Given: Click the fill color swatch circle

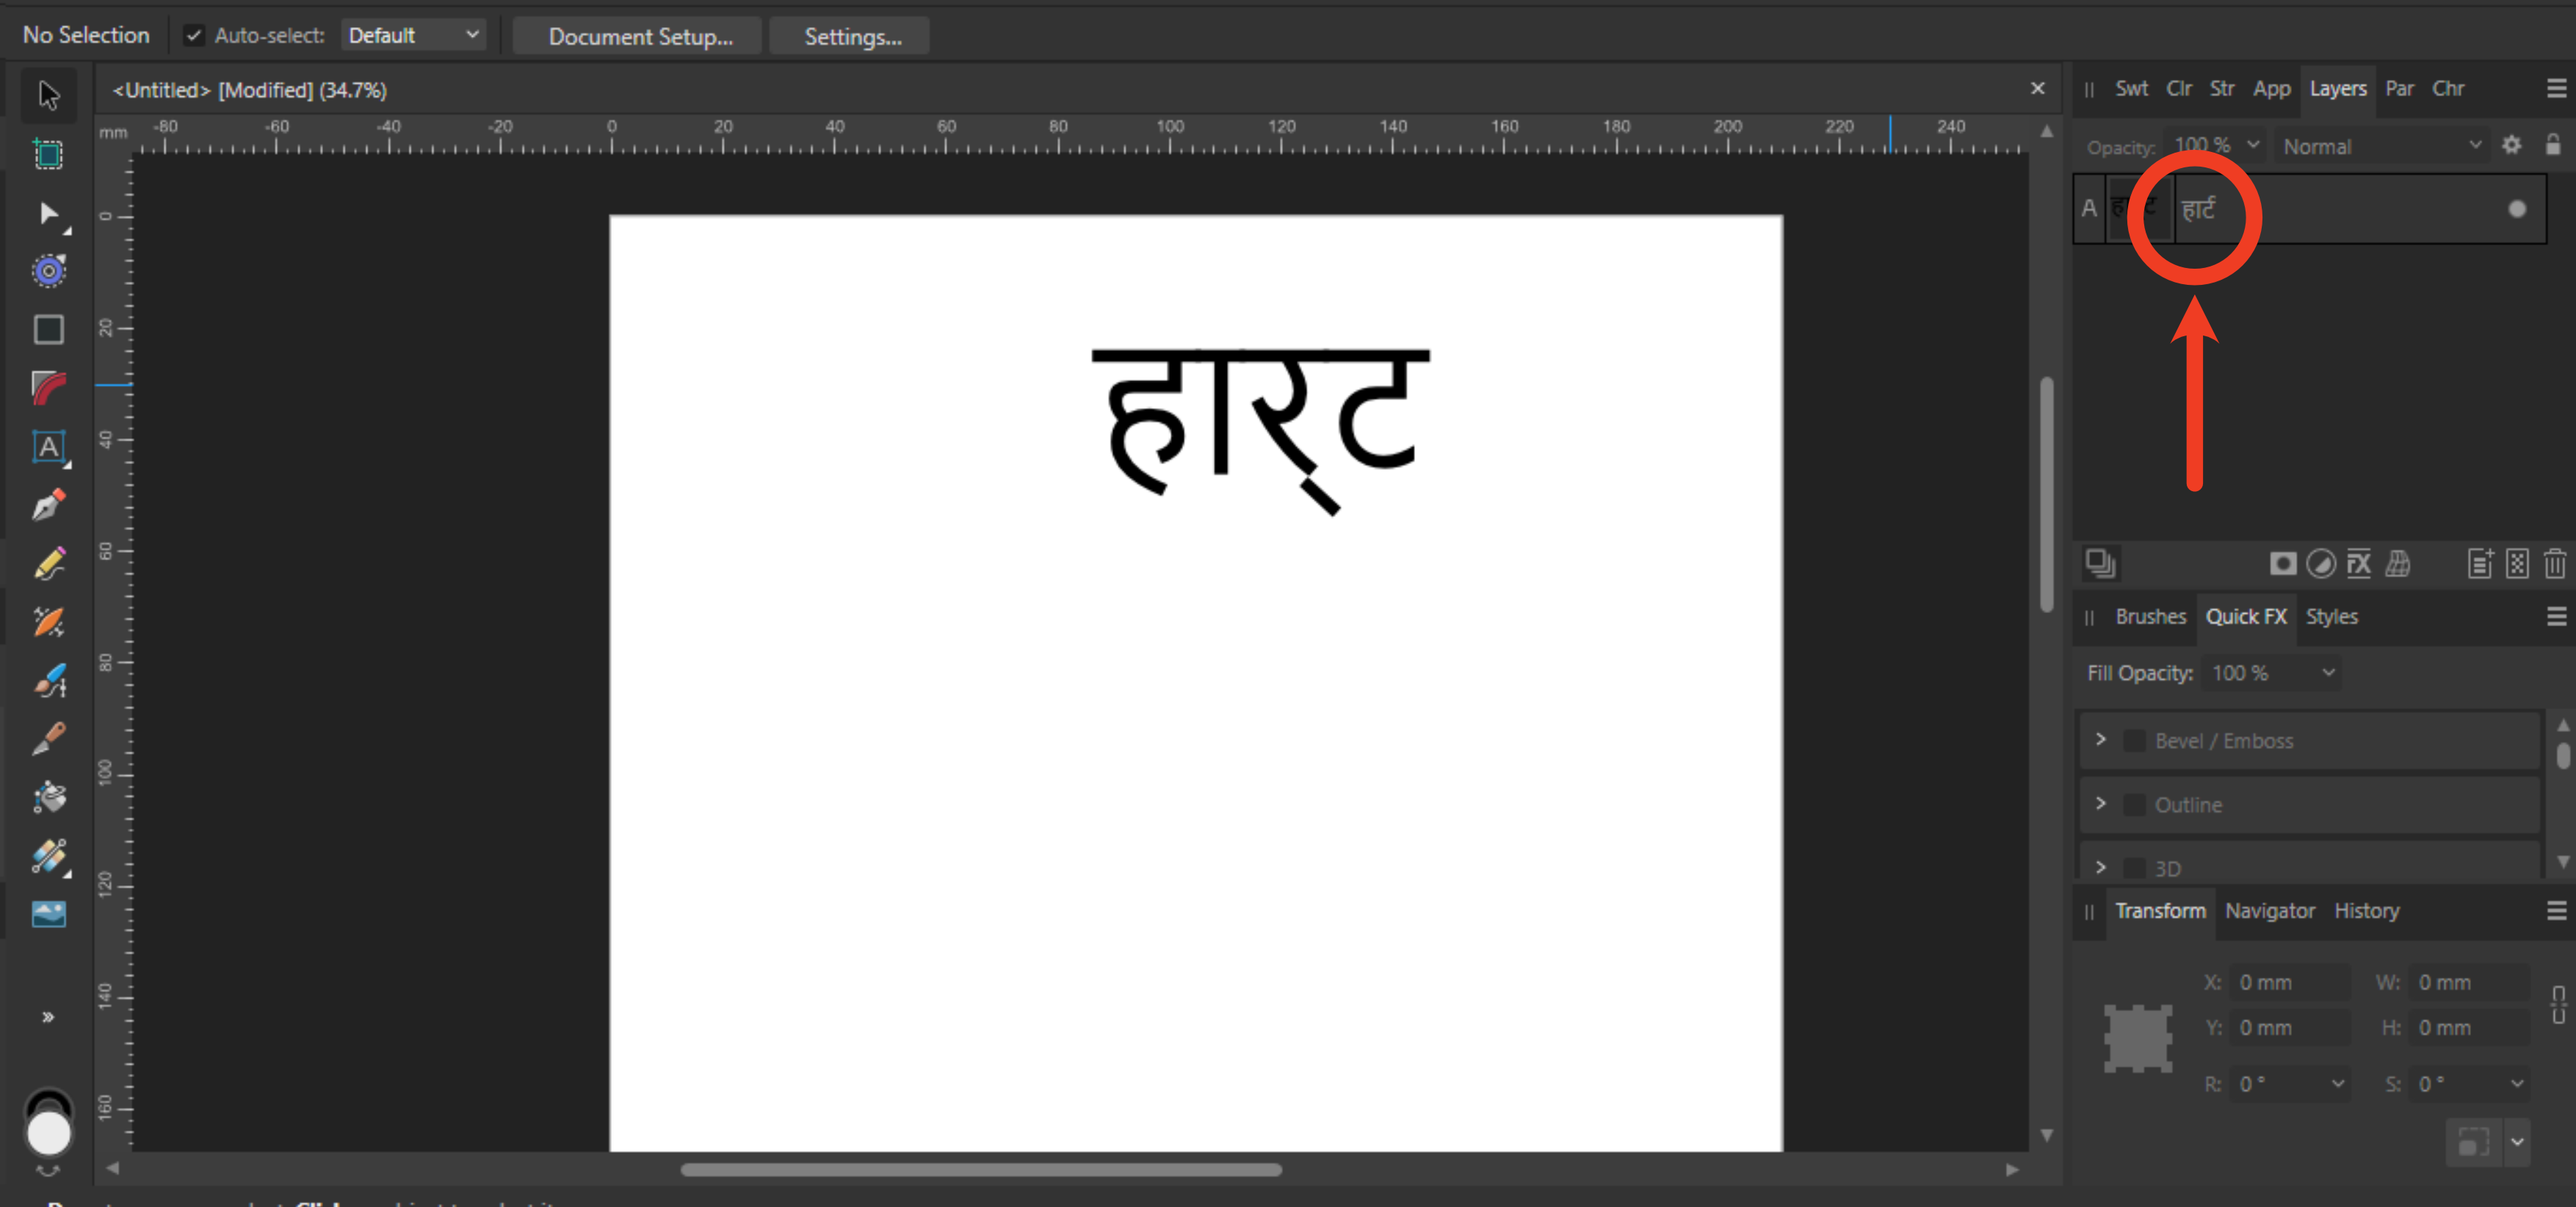Looking at the screenshot, I should point(48,1134).
